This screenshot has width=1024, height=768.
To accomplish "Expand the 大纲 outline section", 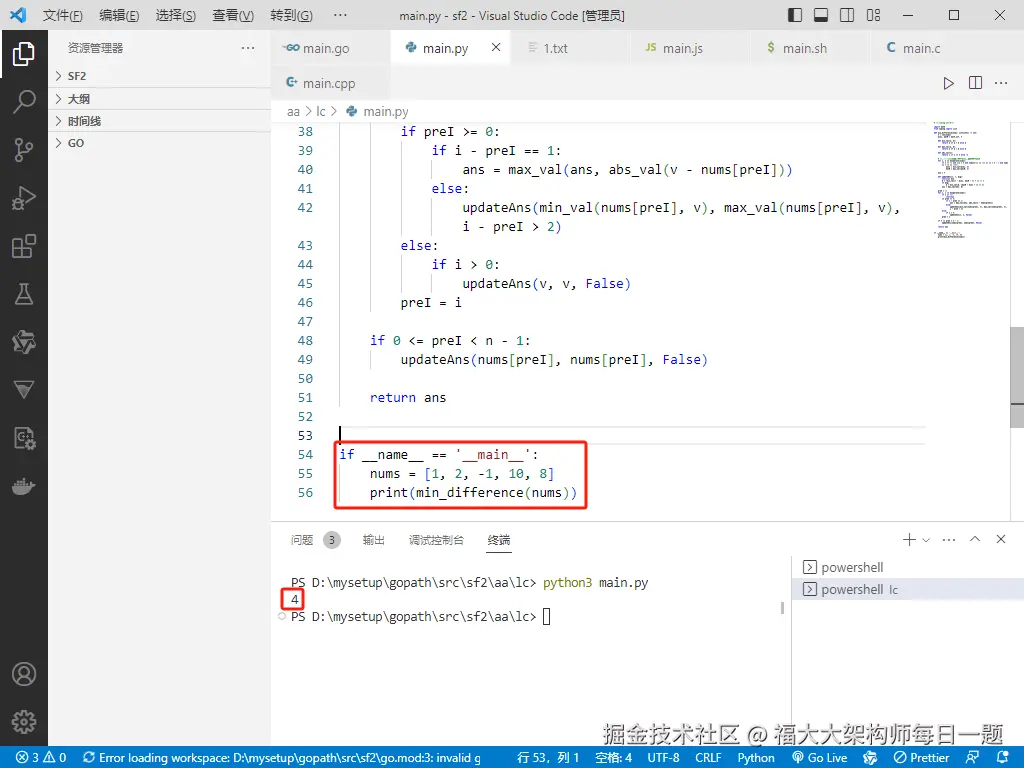I will 159,99.
